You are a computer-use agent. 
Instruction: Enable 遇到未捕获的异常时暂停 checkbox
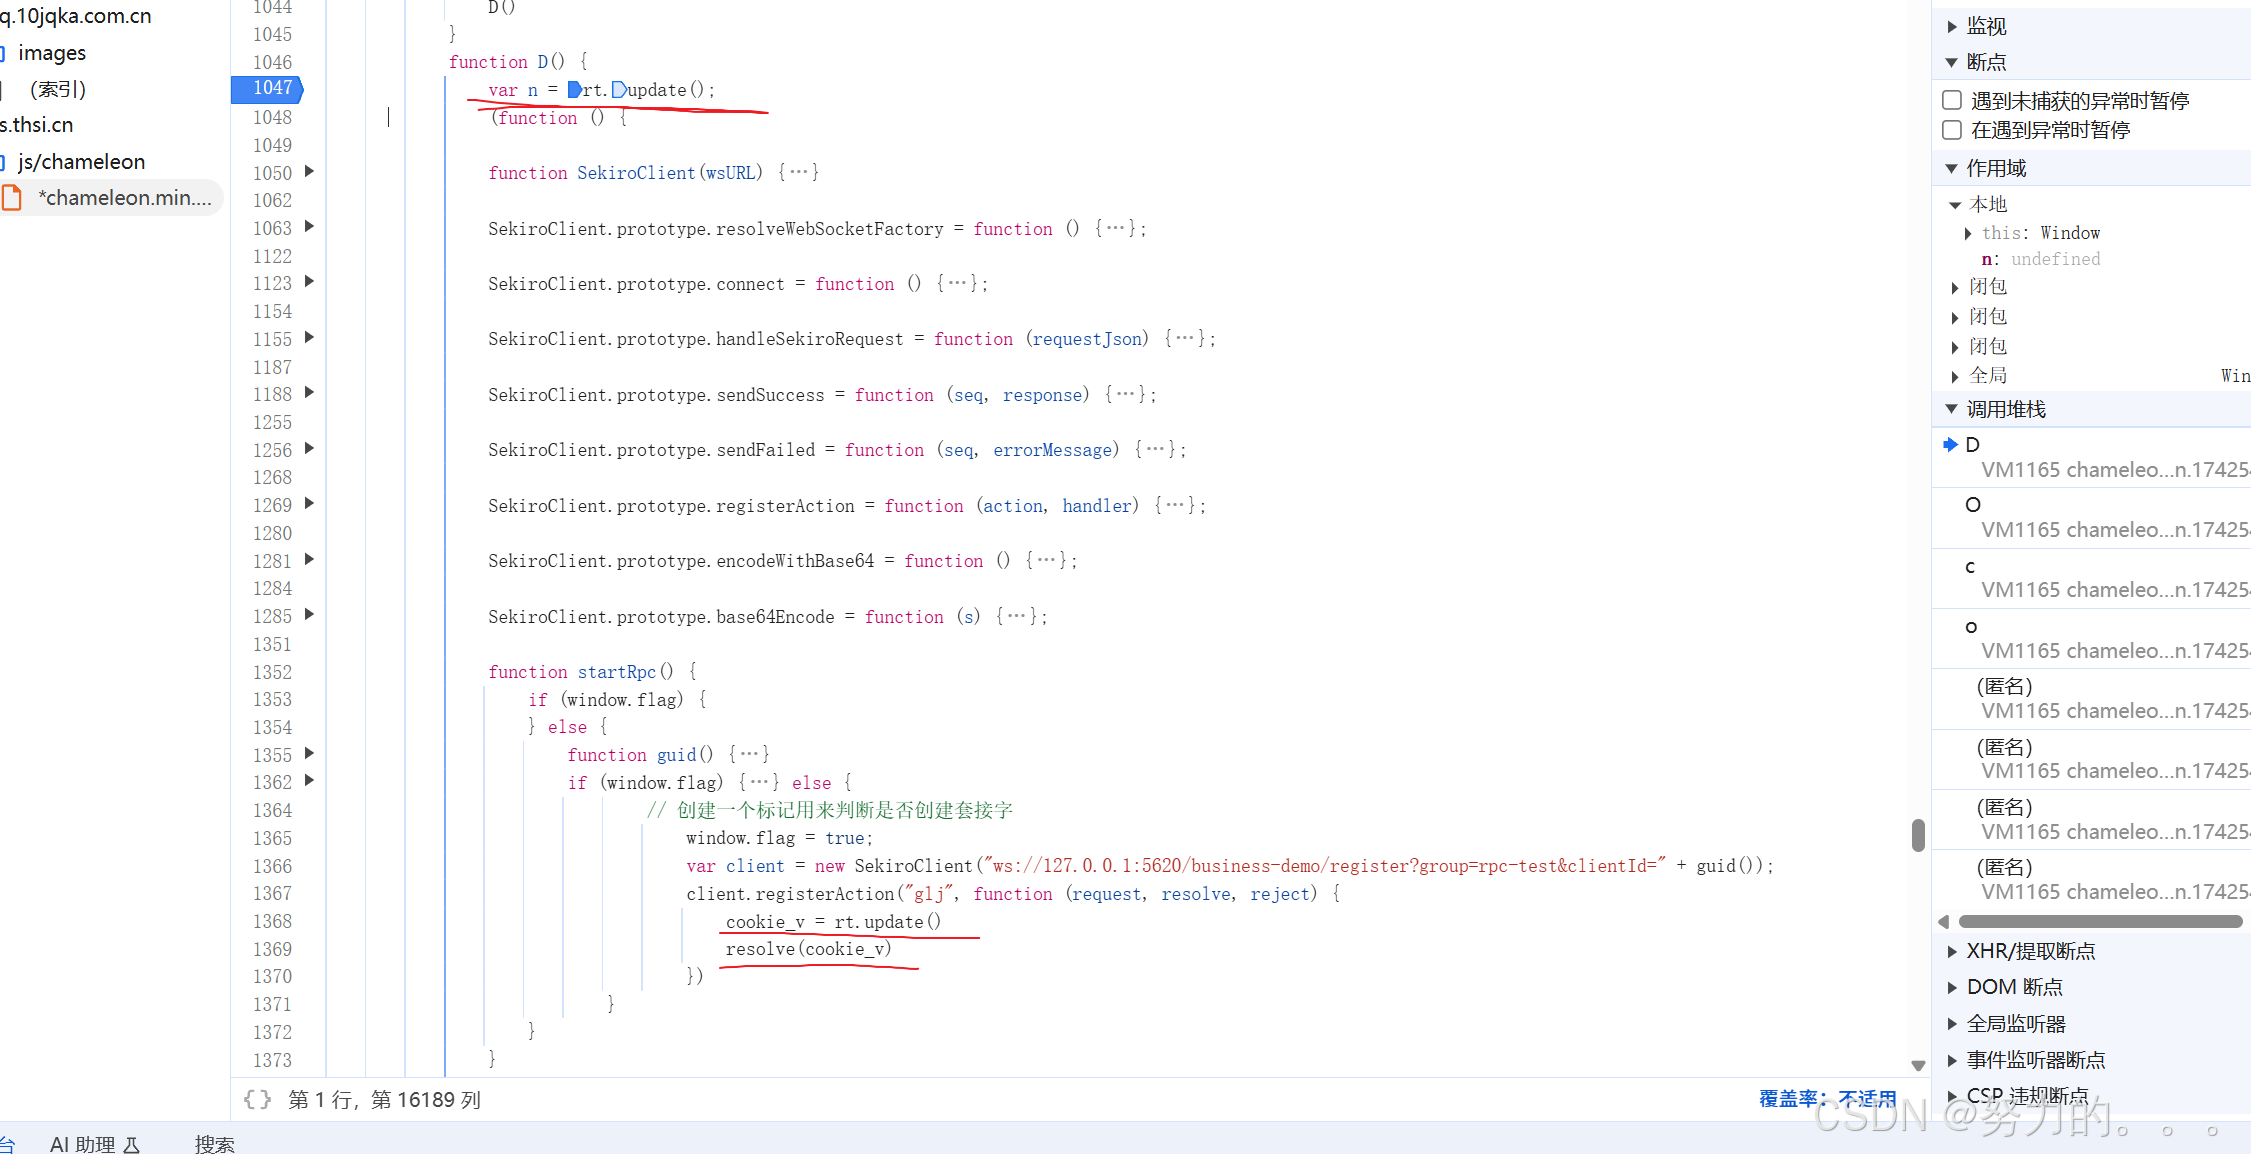[x=1951, y=100]
